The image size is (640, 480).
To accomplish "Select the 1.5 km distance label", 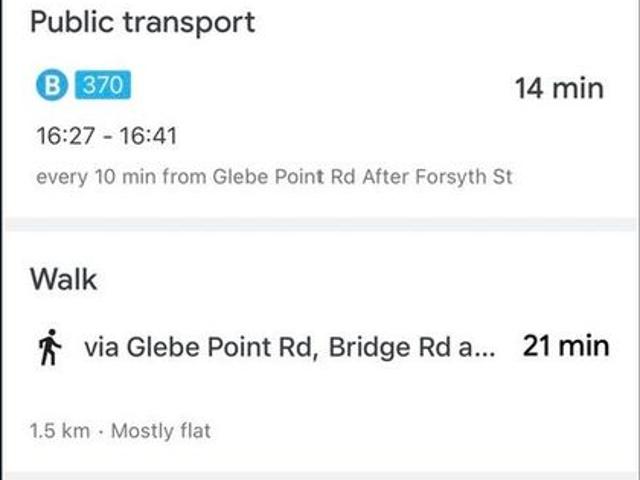I will (x=60, y=432).
